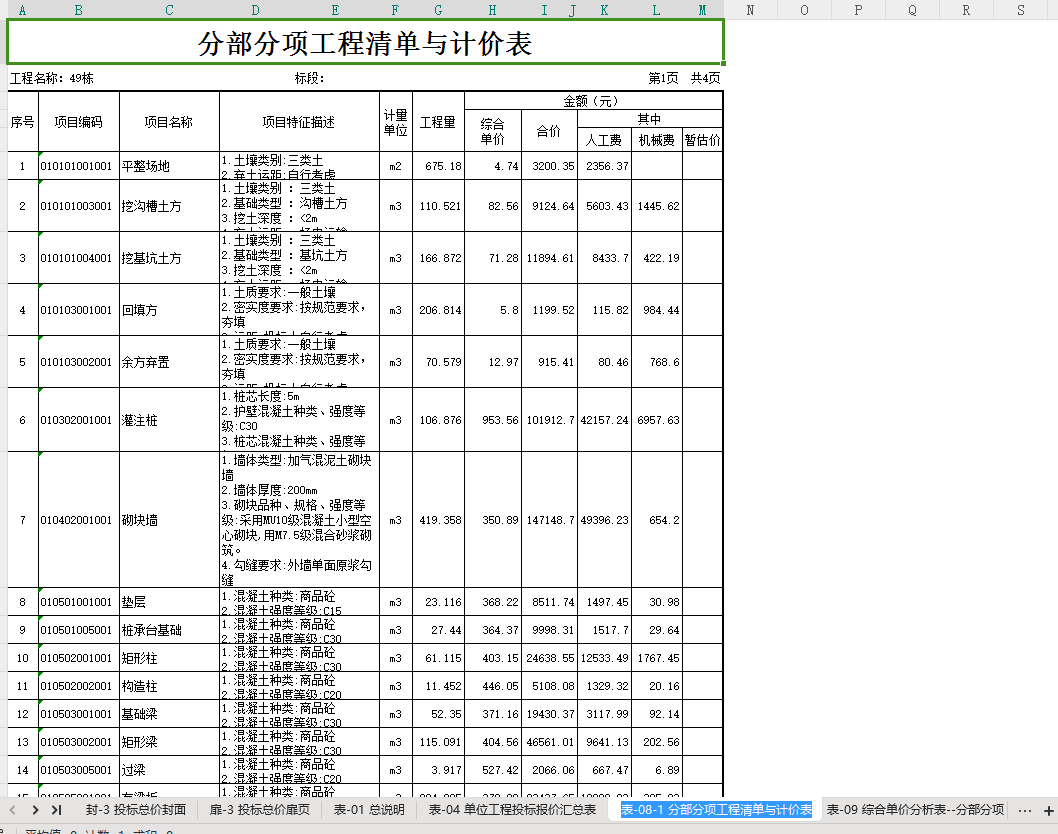Select column G header
Screen dimensions: 1058x834
point(439,10)
